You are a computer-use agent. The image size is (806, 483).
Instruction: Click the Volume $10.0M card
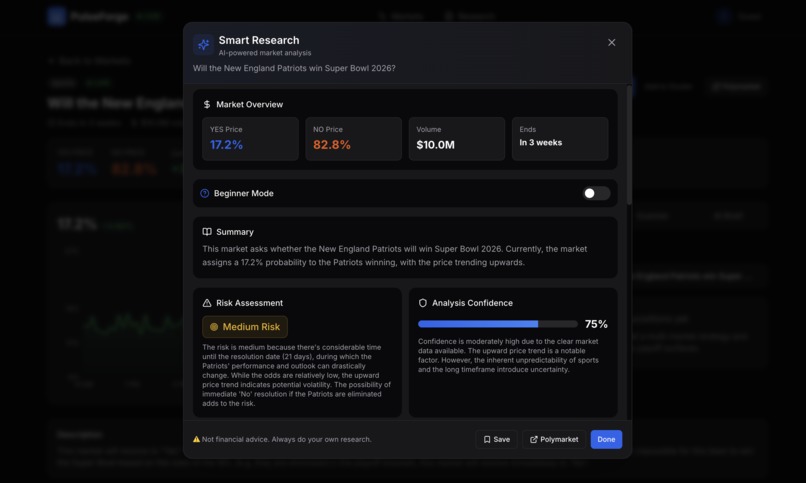(x=457, y=139)
